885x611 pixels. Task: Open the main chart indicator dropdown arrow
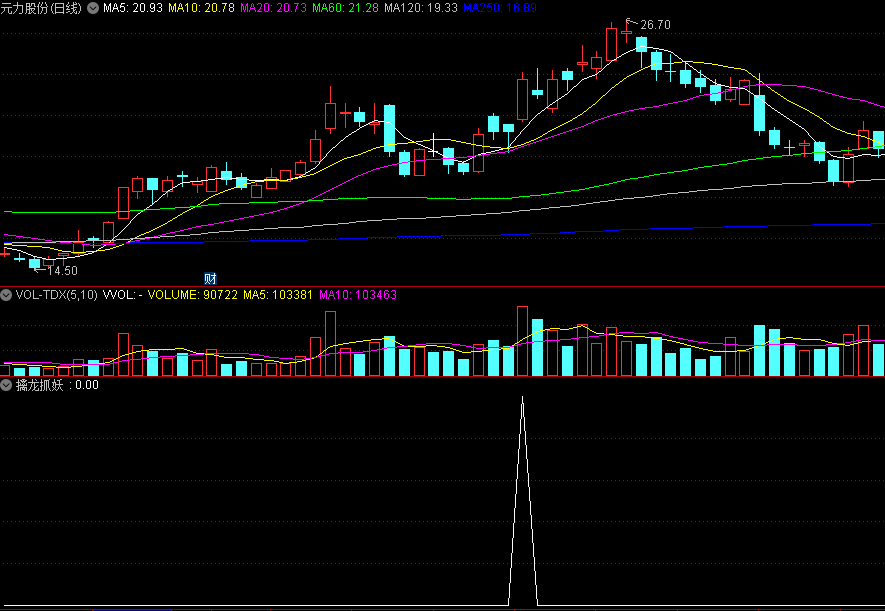pos(93,8)
